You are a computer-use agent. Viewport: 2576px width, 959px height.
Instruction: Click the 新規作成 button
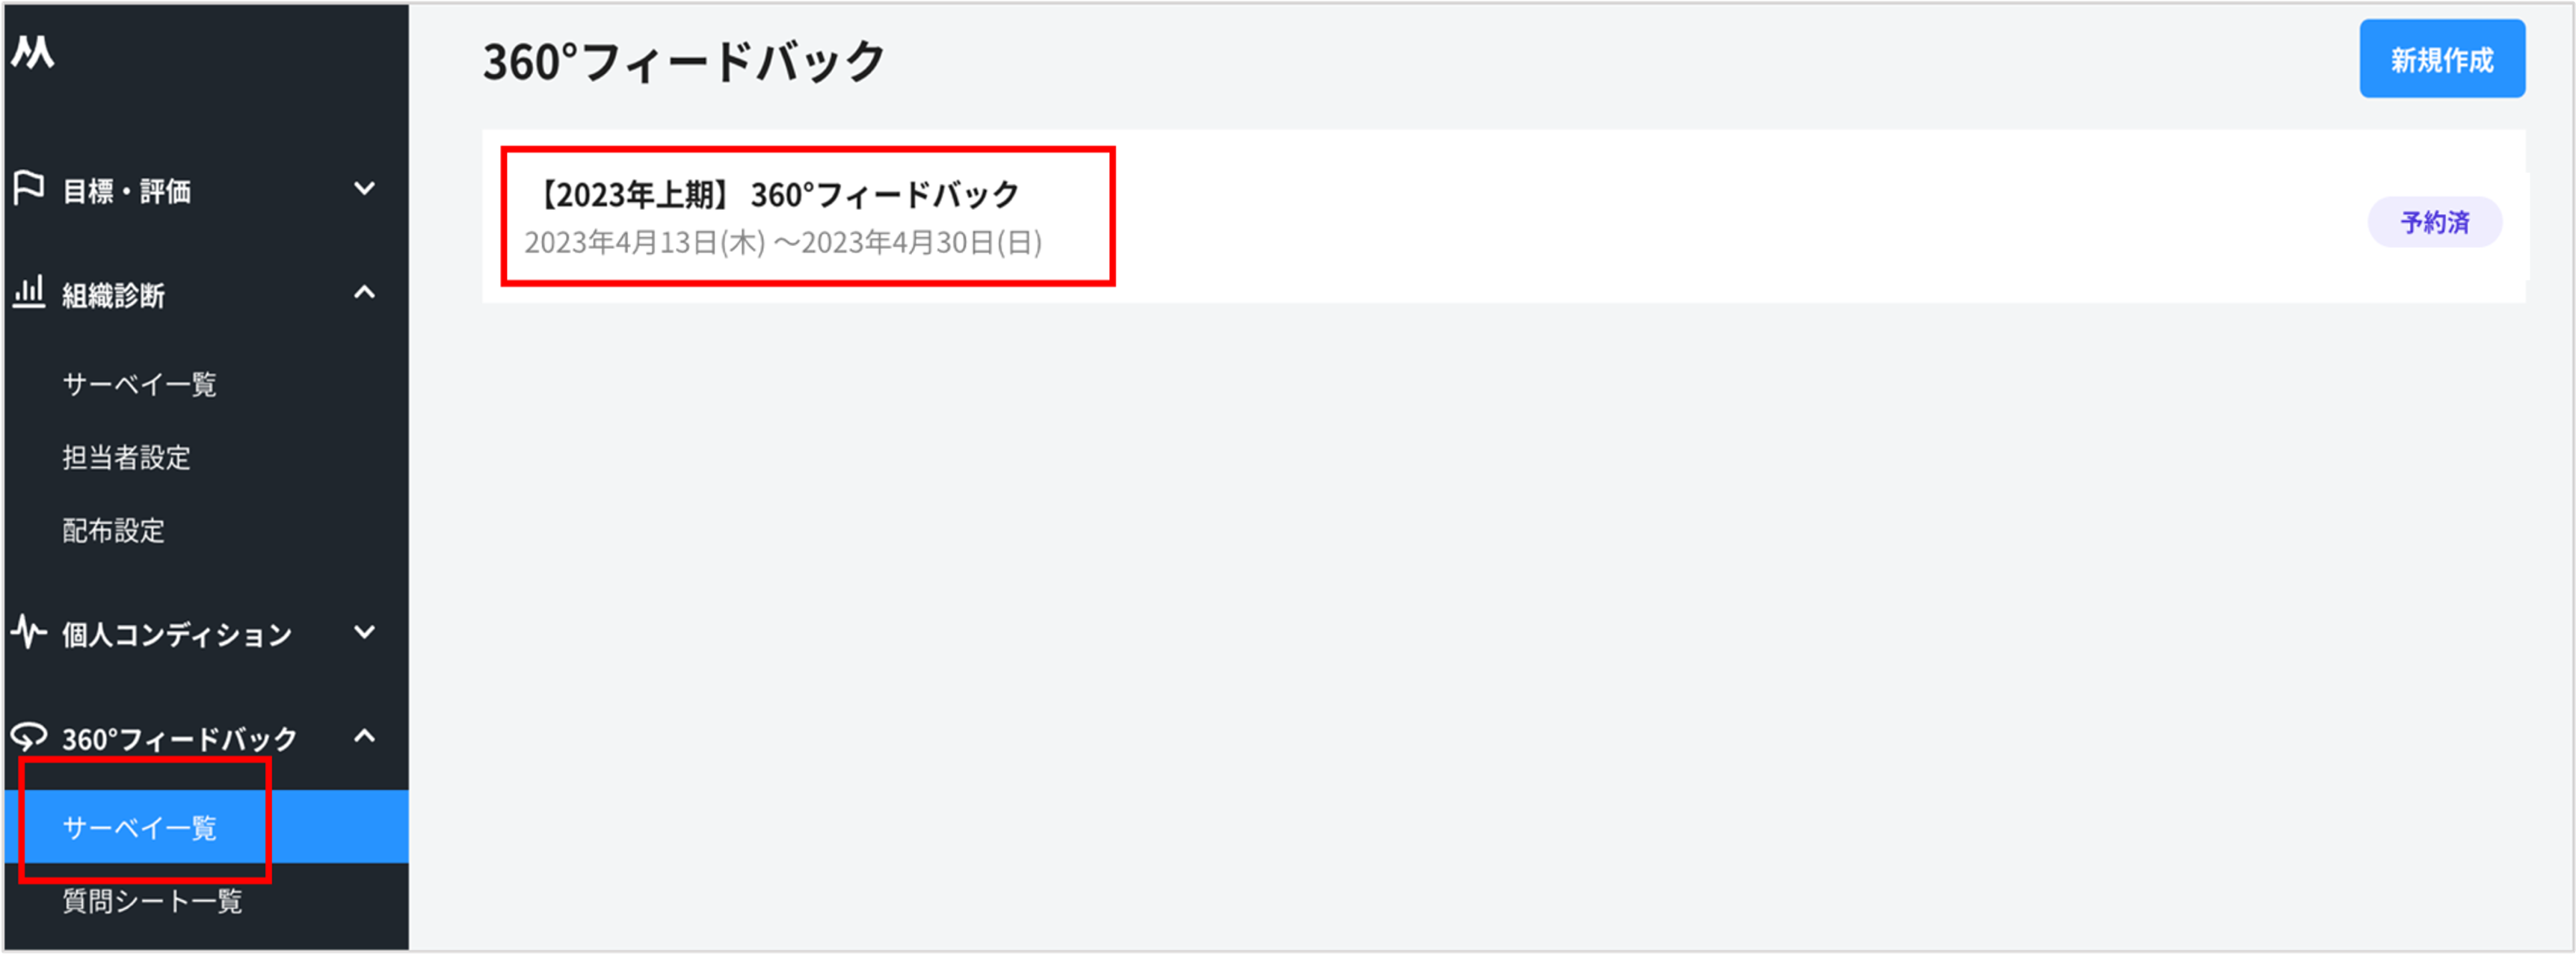pos(2442,59)
